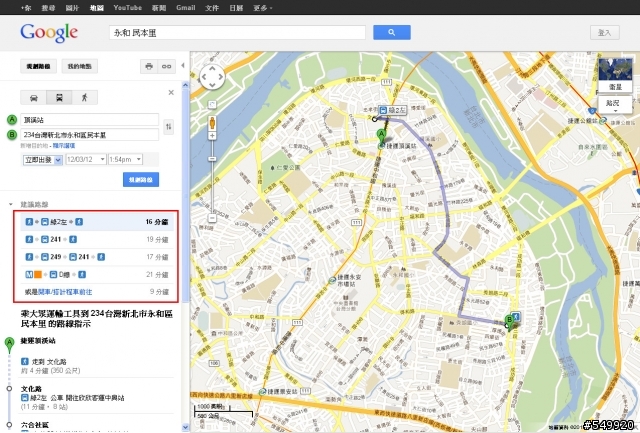Open the 路況 traffic layer dropdown
The height and width of the screenshot is (433, 640).
(615, 105)
